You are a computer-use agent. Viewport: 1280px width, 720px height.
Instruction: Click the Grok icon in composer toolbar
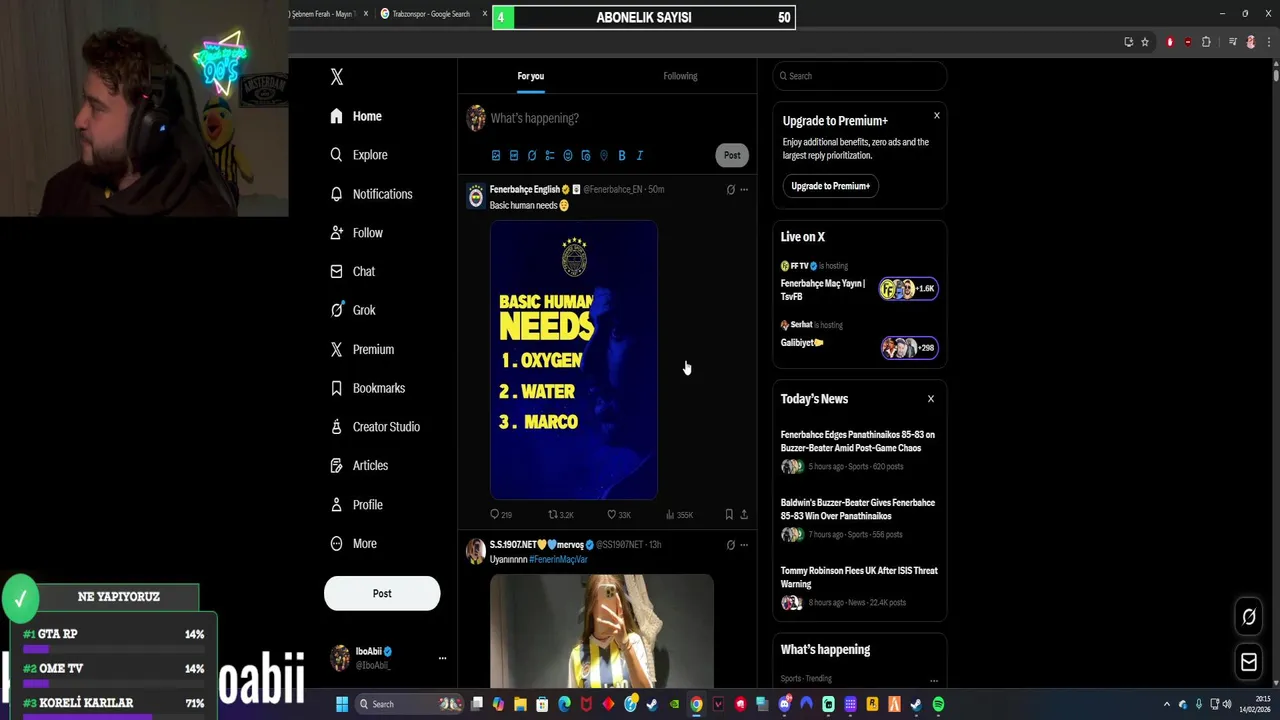(532, 156)
